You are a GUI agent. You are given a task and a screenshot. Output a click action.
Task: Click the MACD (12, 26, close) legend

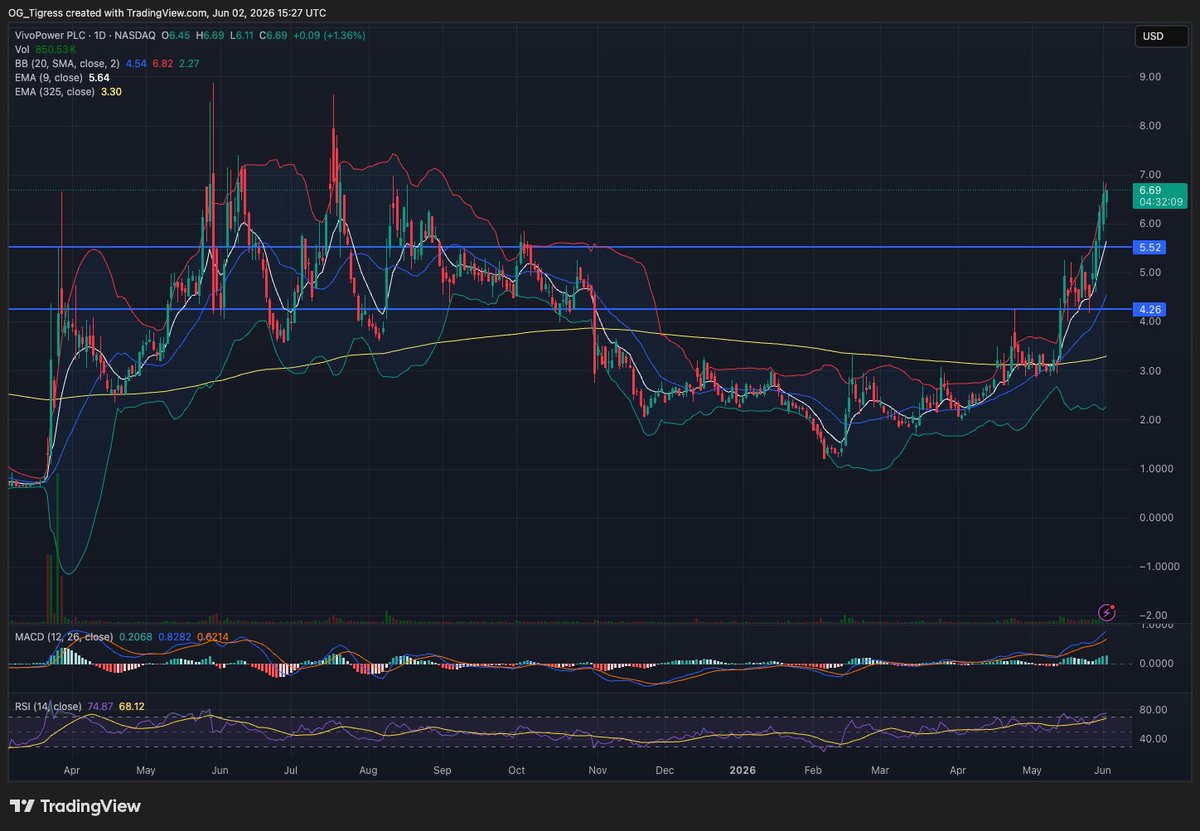click(x=62, y=636)
